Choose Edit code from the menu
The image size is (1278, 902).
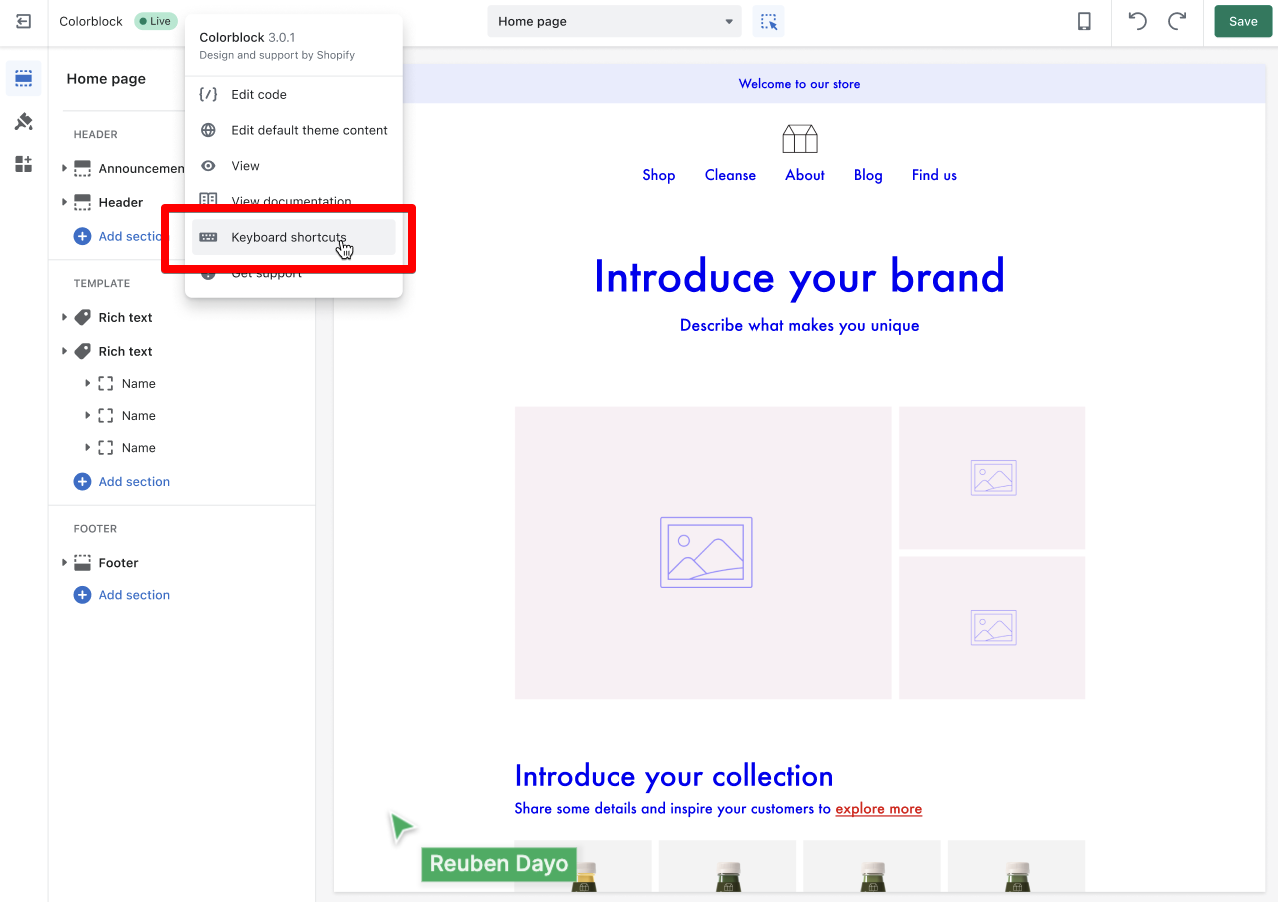pos(259,94)
